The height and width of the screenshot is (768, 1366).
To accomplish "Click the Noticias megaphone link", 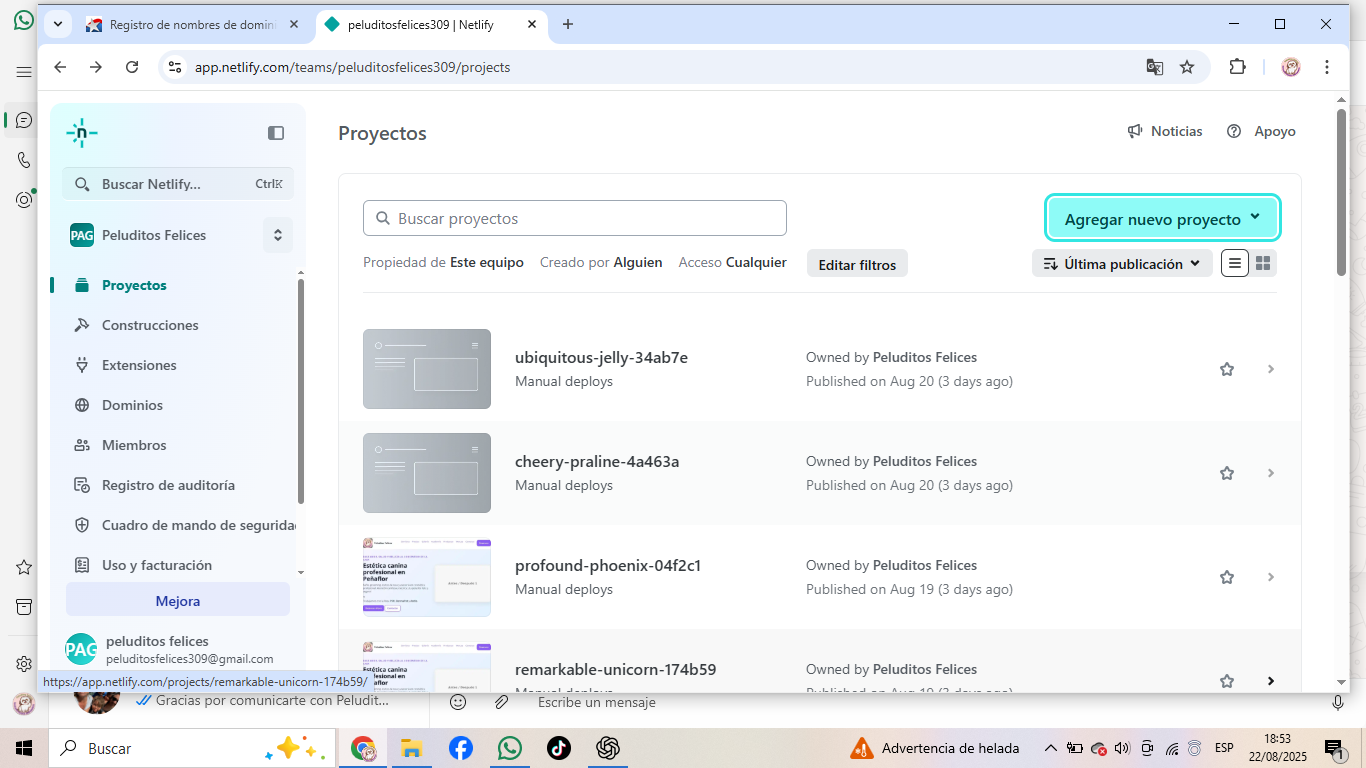I will (x=1165, y=131).
